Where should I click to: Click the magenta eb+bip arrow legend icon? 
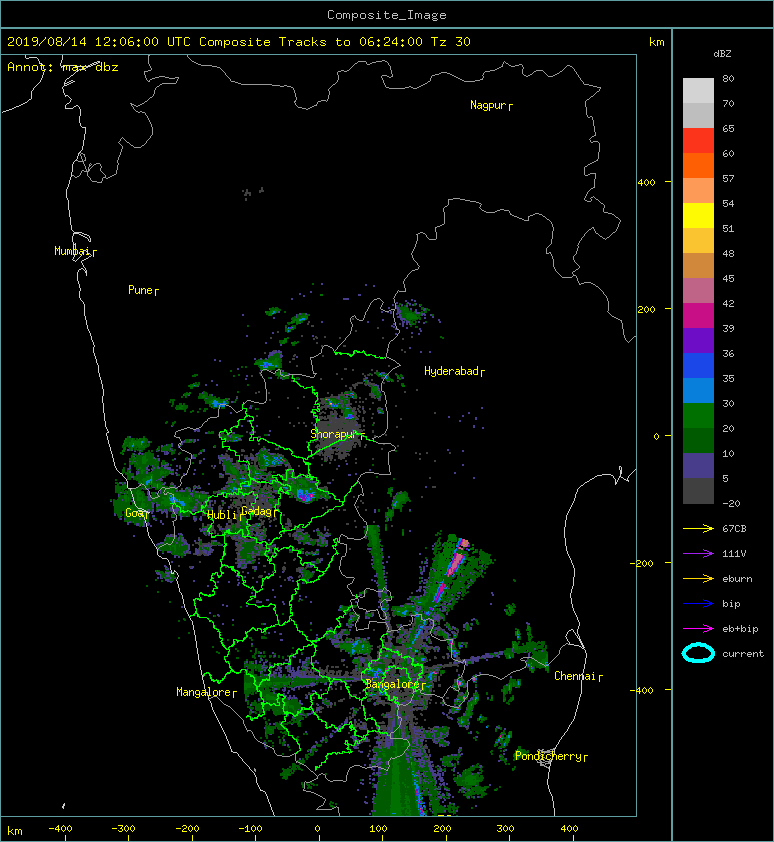[x=698, y=629]
